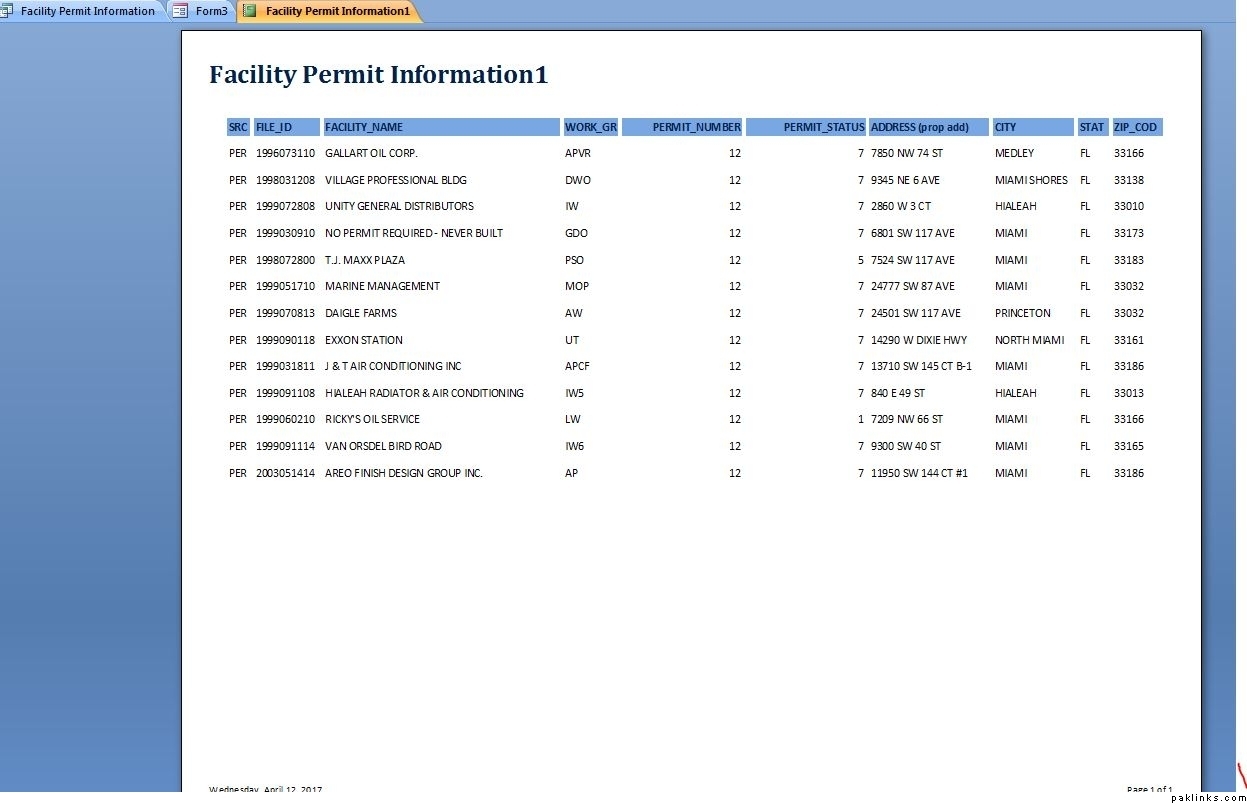Click the WORK_GR column header

click(x=590, y=127)
